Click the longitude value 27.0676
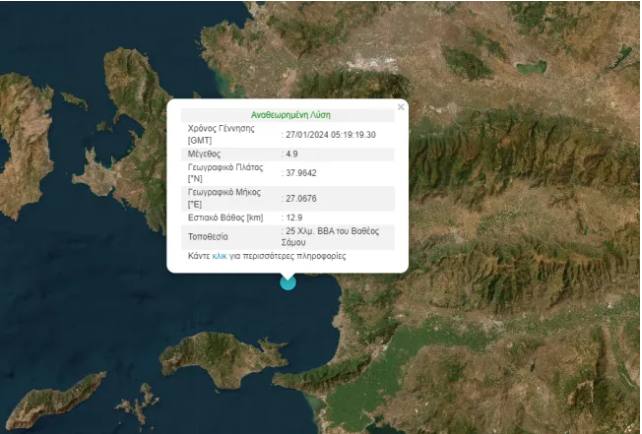This screenshot has width=642, height=434. (x=301, y=199)
